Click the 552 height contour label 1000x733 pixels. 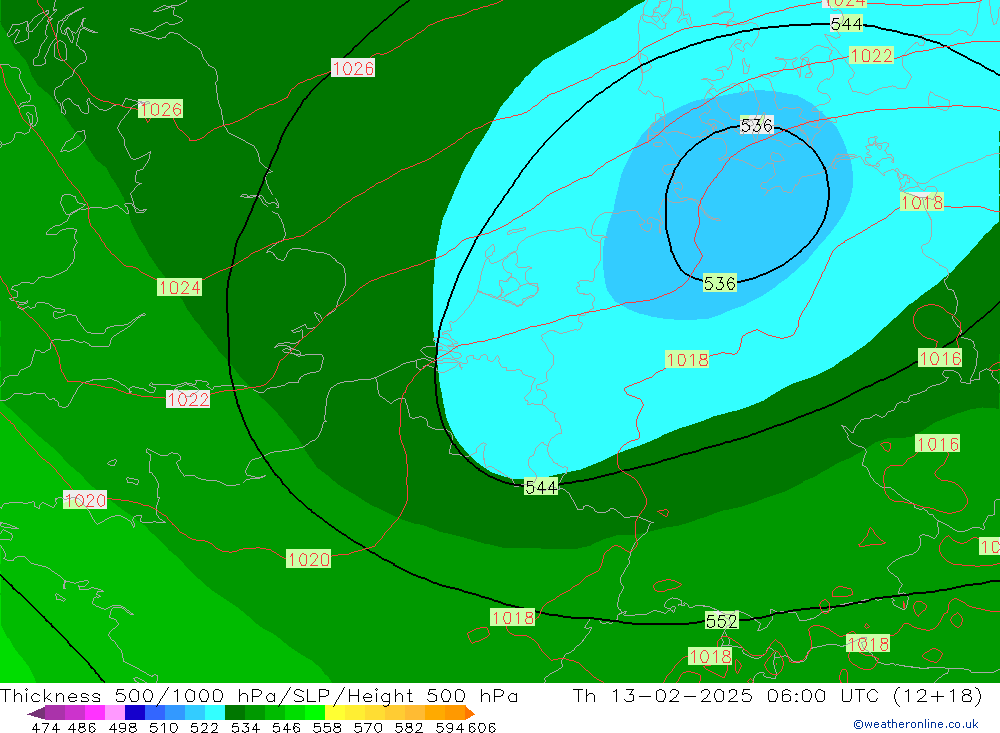[x=721, y=621]
